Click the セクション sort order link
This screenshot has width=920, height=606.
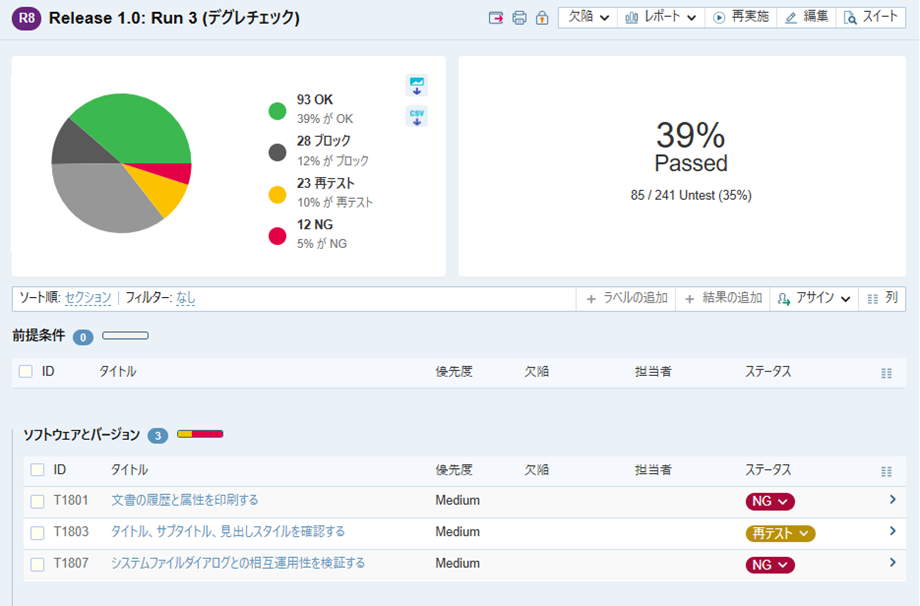click(89, 298)
